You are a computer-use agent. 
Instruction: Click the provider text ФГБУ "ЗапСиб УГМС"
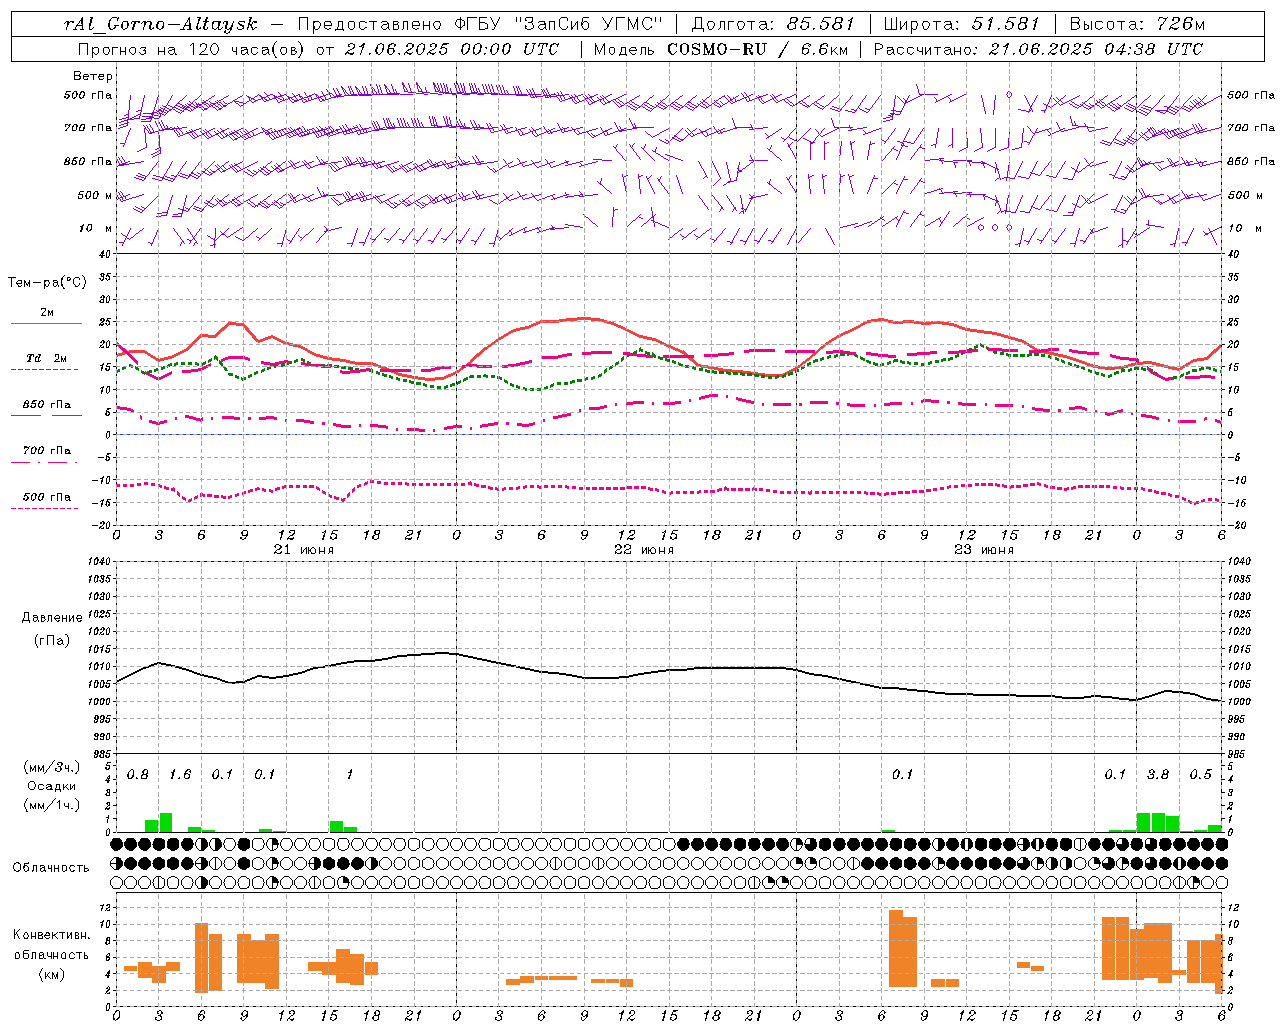561,24
